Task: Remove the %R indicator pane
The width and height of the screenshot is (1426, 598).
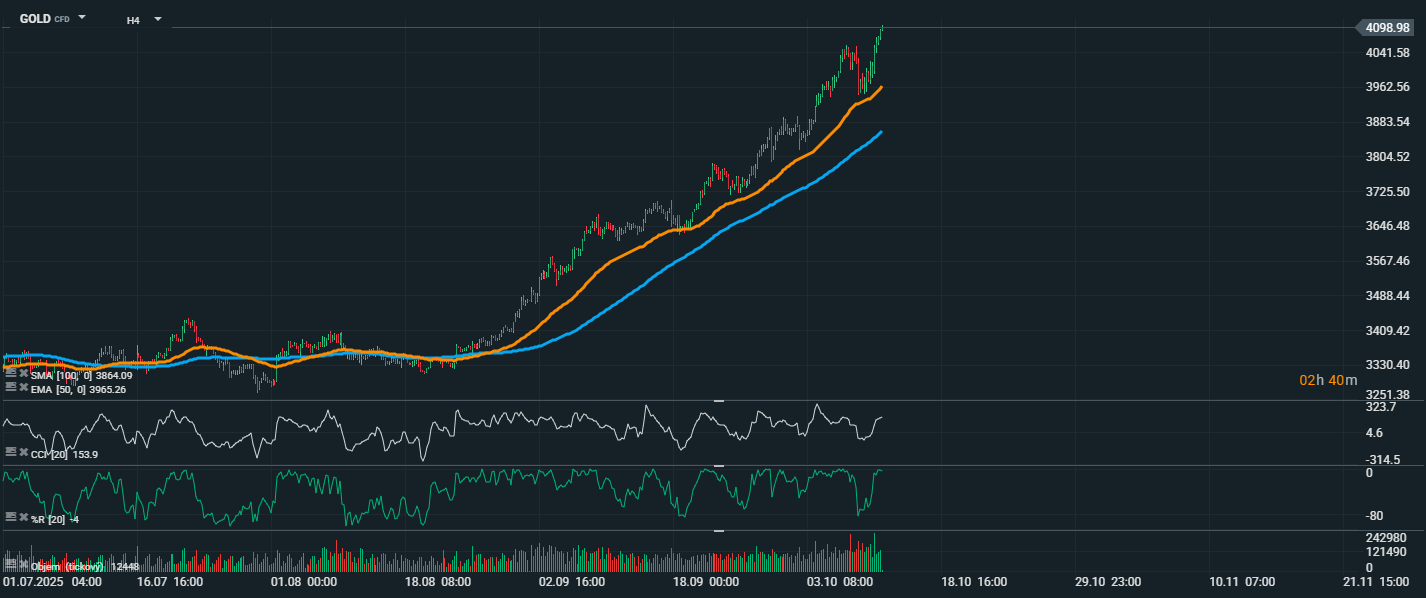Action: tap(23, 517)
